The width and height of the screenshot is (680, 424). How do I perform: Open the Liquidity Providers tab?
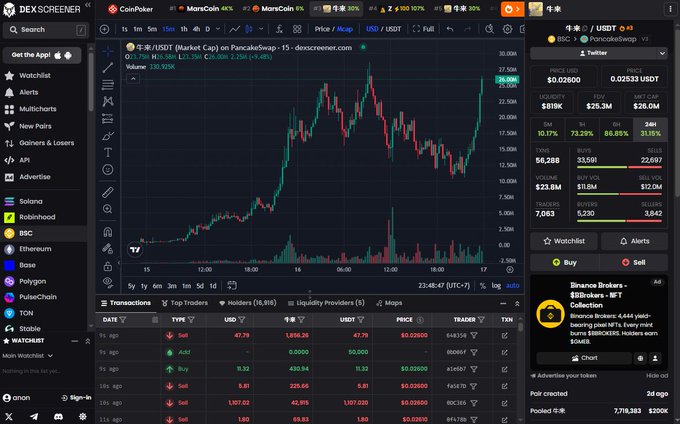click(x=326, y=303)
